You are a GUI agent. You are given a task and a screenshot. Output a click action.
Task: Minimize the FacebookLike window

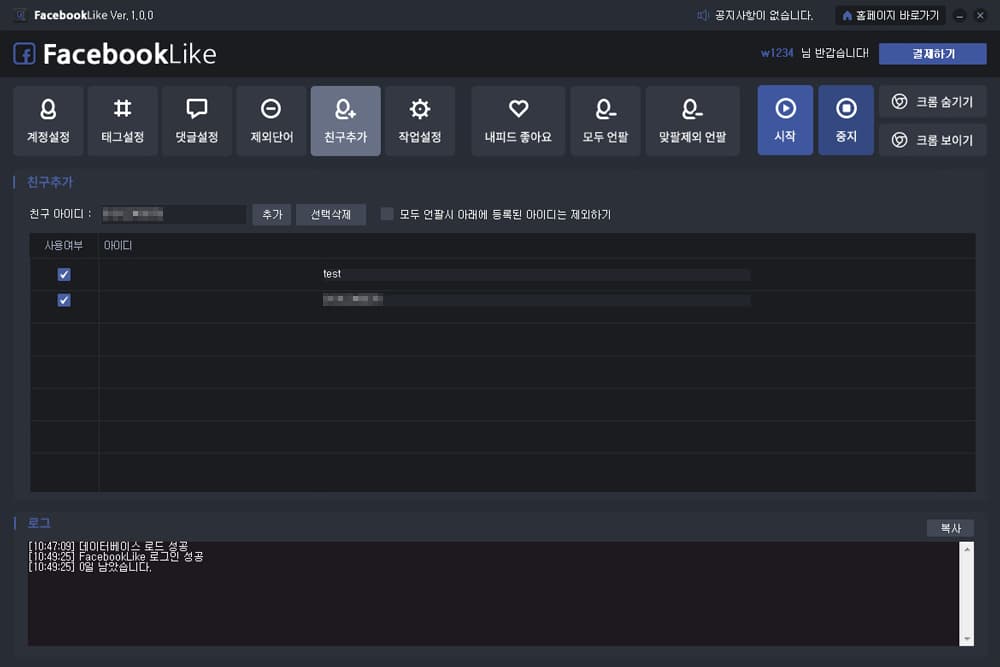[x=959, y=15]
